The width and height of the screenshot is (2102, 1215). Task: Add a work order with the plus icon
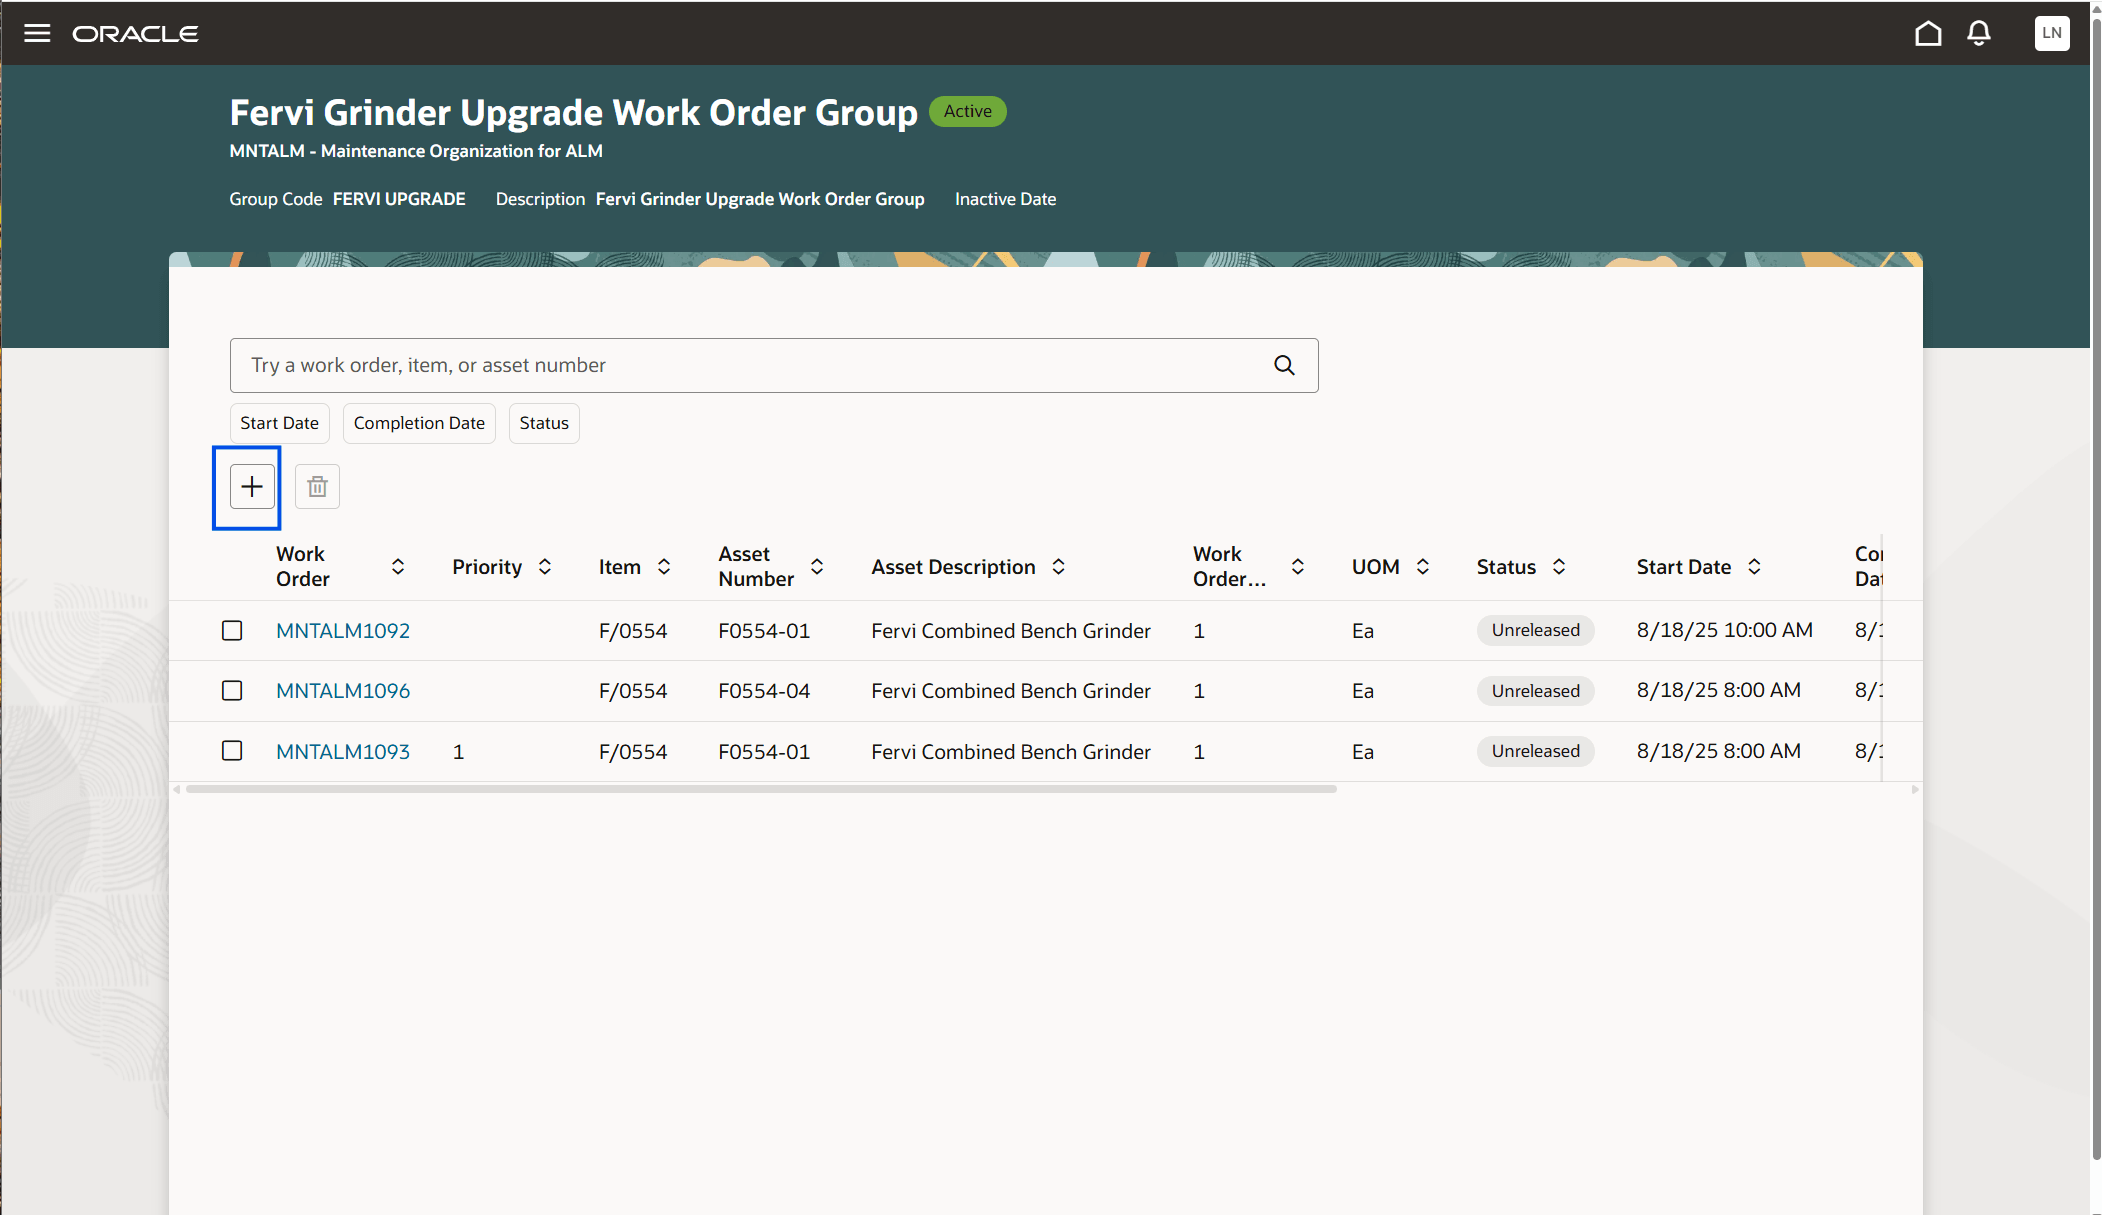point(251,487)
